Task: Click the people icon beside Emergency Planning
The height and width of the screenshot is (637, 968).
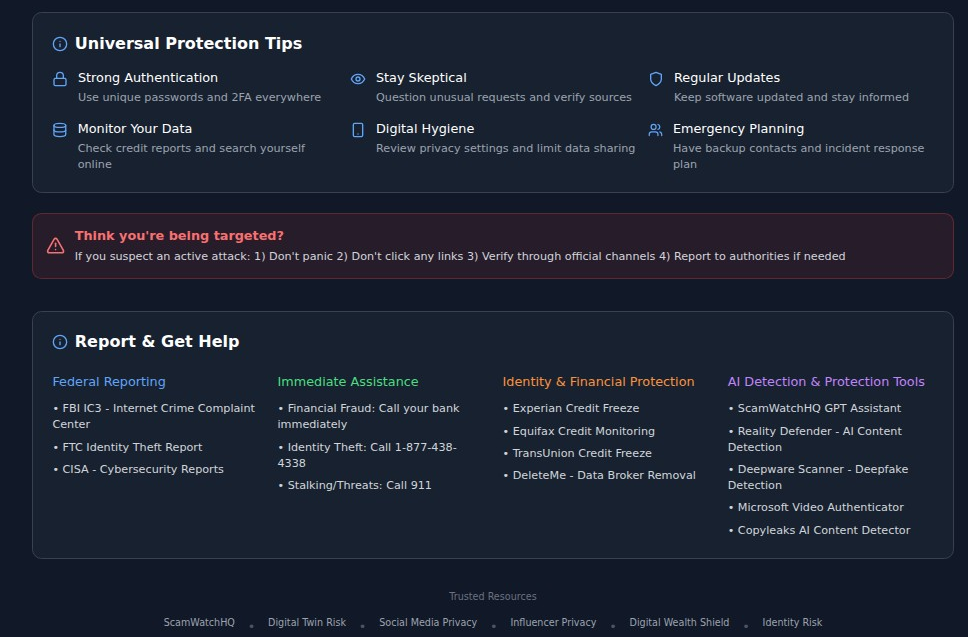Action: 655,130
